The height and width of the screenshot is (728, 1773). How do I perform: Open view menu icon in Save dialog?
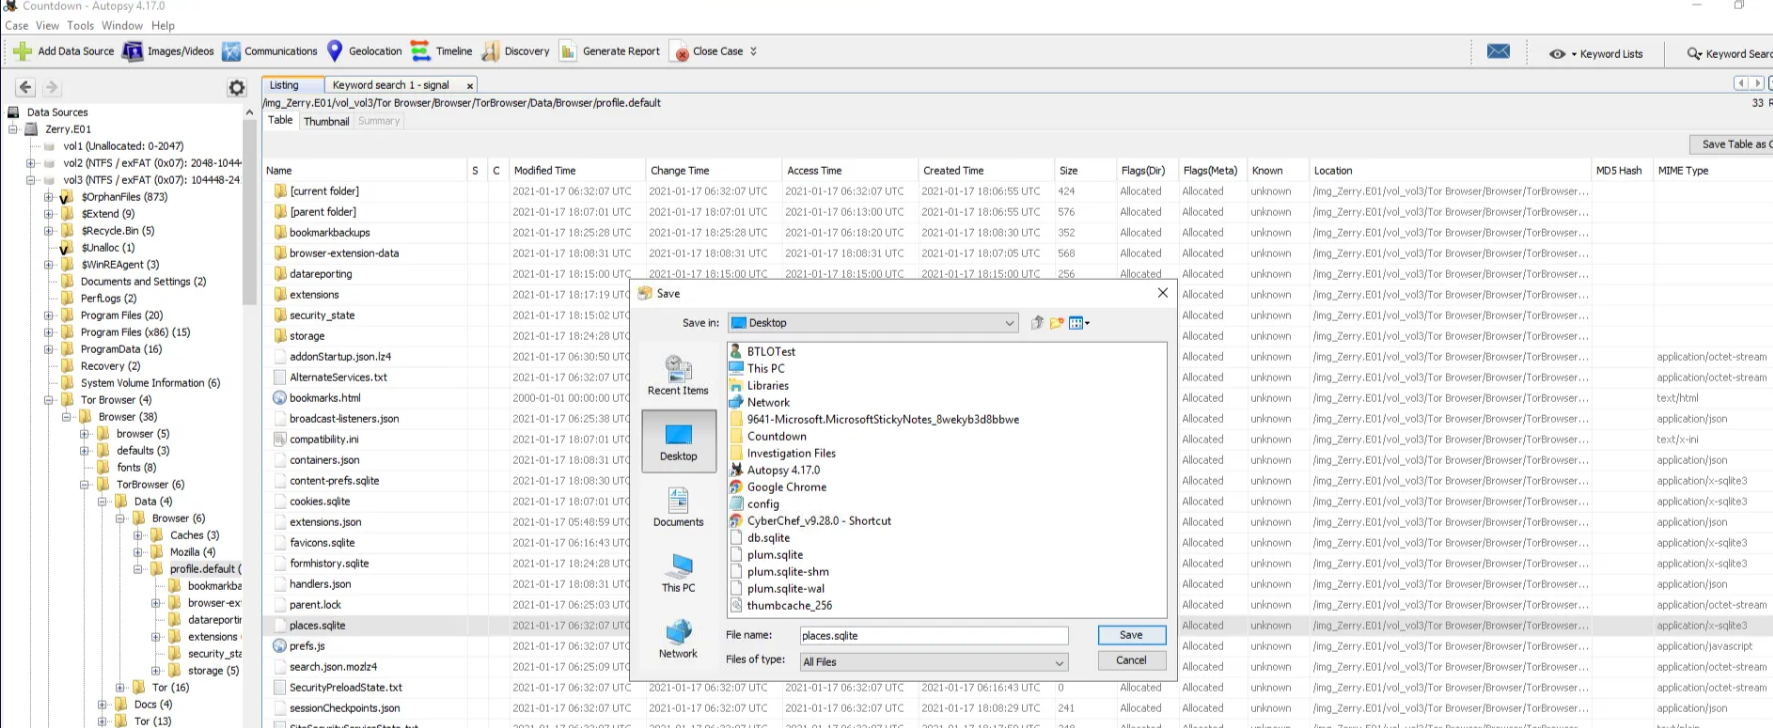point(1079,323)
